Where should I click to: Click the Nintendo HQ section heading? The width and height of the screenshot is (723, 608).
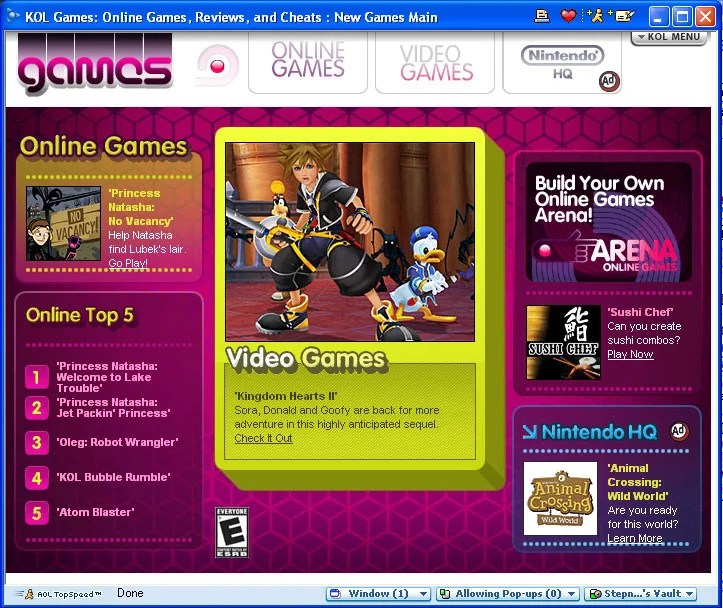[599, 432]
